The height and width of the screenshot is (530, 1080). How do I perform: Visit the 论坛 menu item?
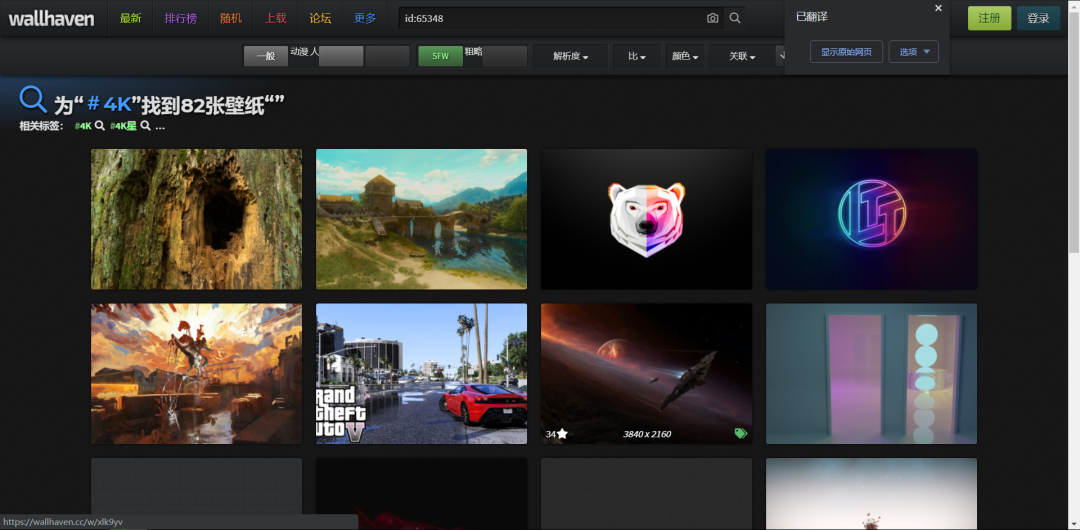coord(320,19)
